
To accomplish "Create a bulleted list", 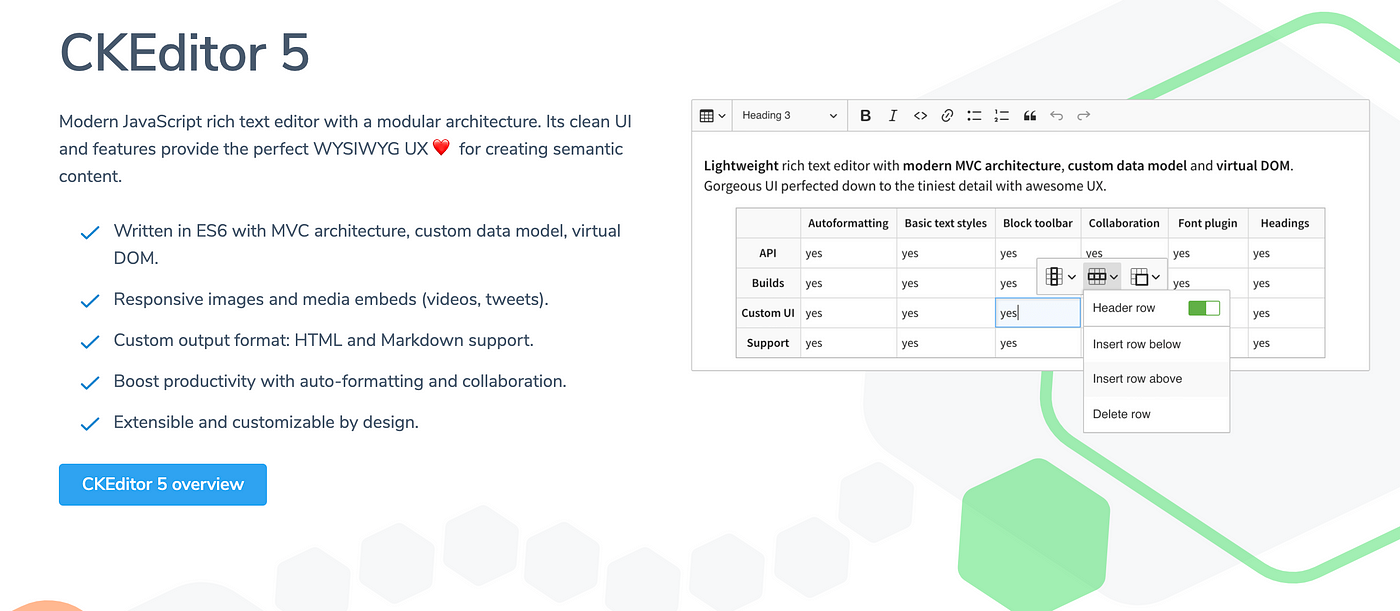I will (974, 116).
